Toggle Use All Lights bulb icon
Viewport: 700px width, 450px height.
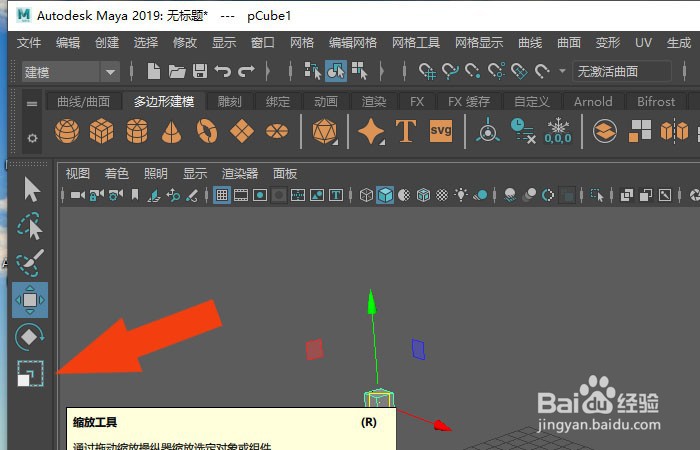[x=461, y=195]
